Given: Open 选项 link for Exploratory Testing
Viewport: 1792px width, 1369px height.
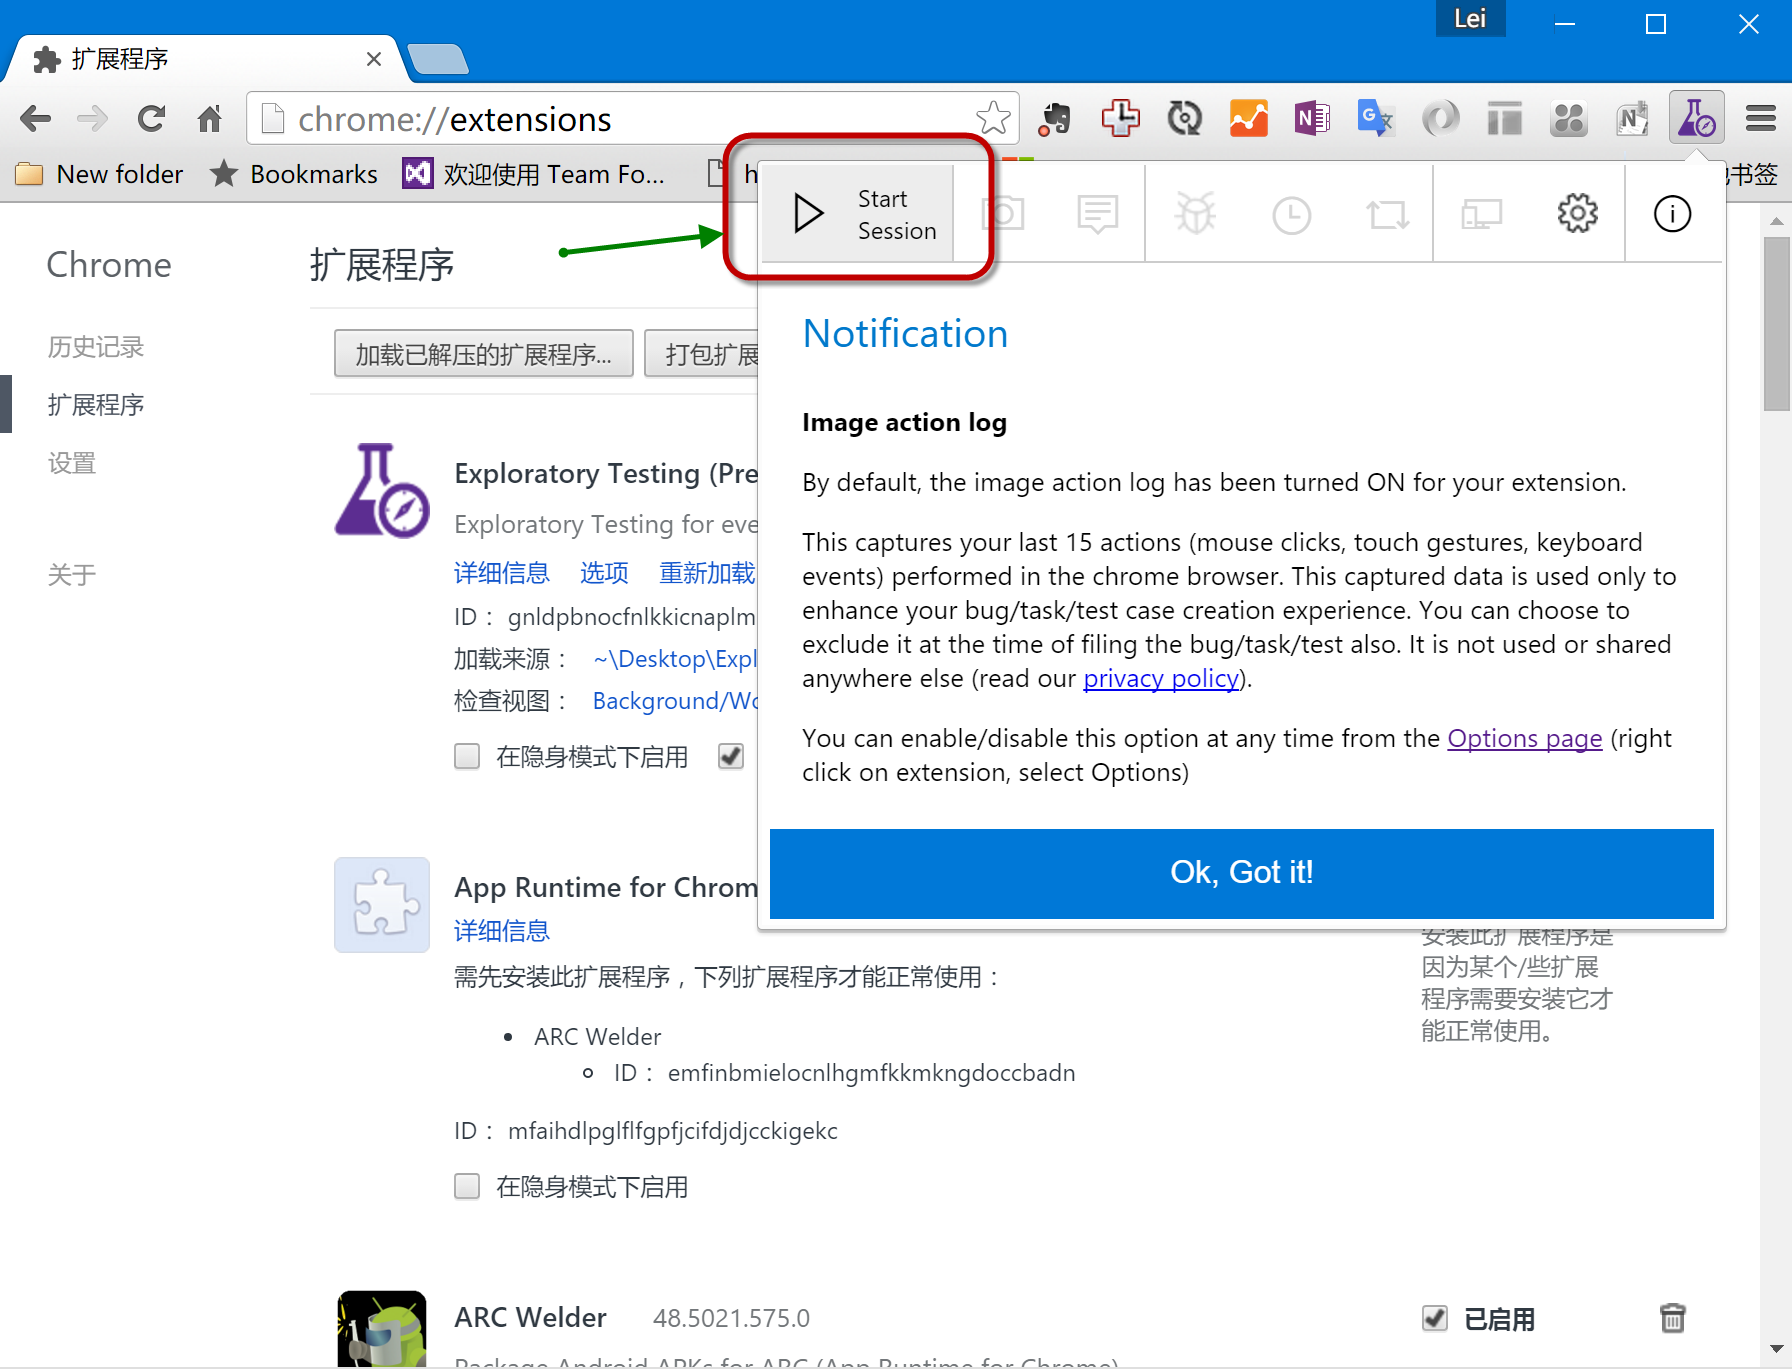Looking at the screenshot, I should click(604, 573).
